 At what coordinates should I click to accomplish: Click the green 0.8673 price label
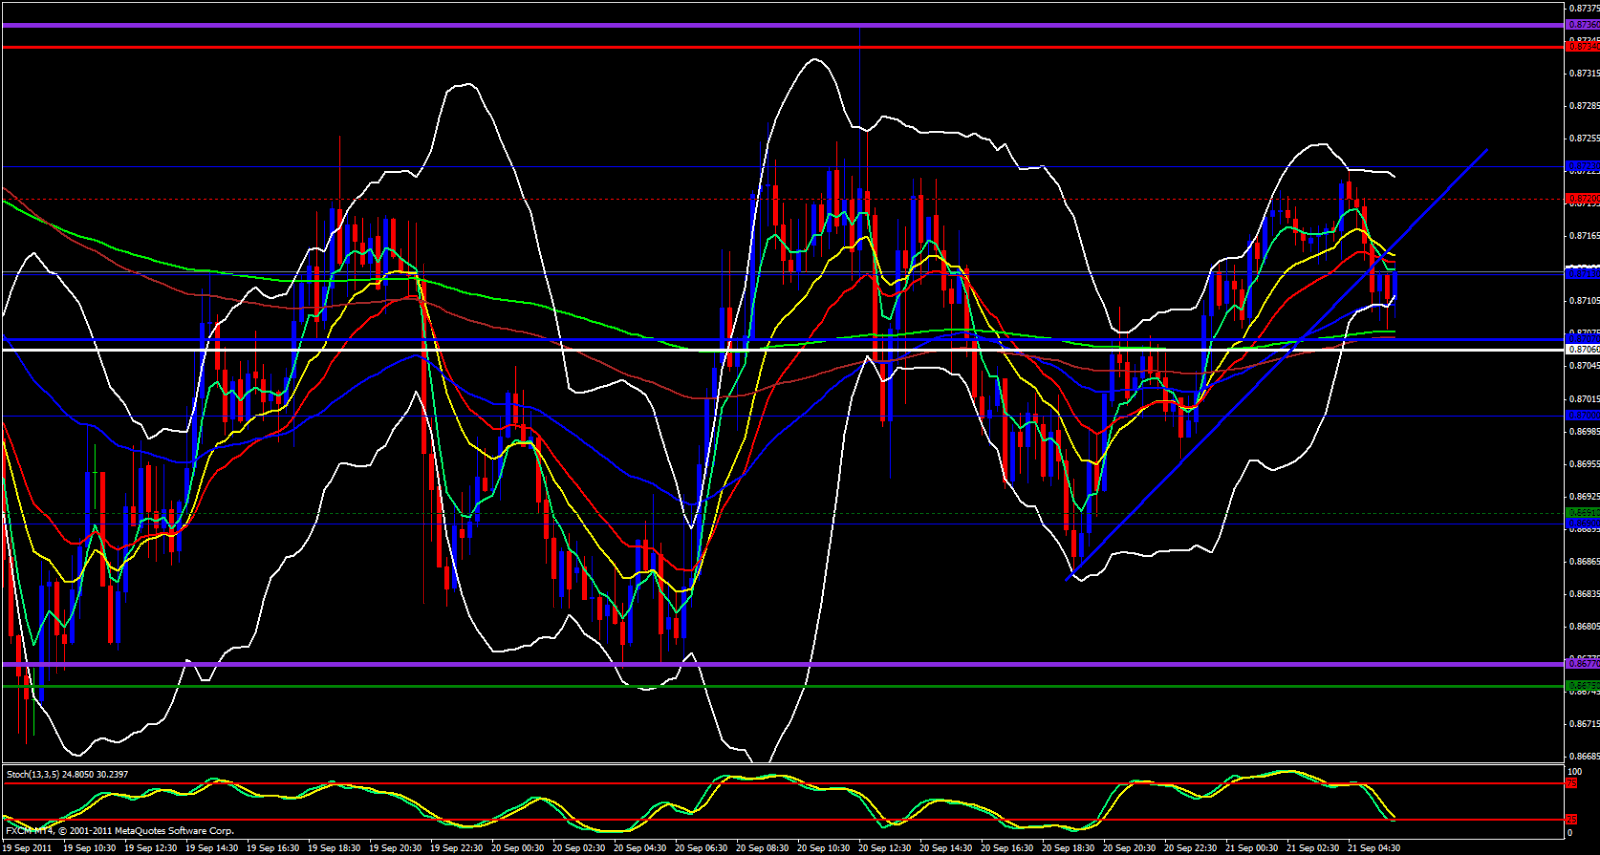click(x=1583, y=686)
